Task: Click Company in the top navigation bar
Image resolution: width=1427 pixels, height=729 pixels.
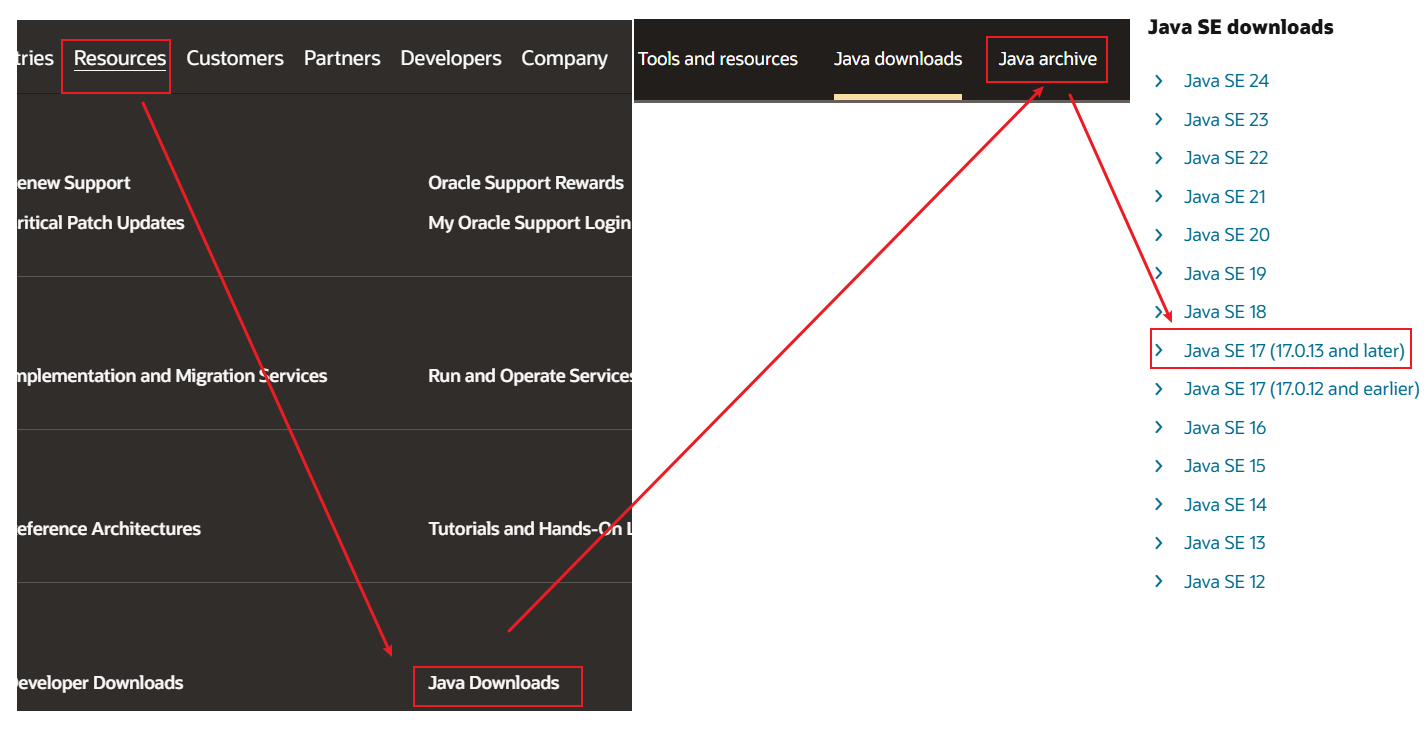Action: (x=564, y=59)
